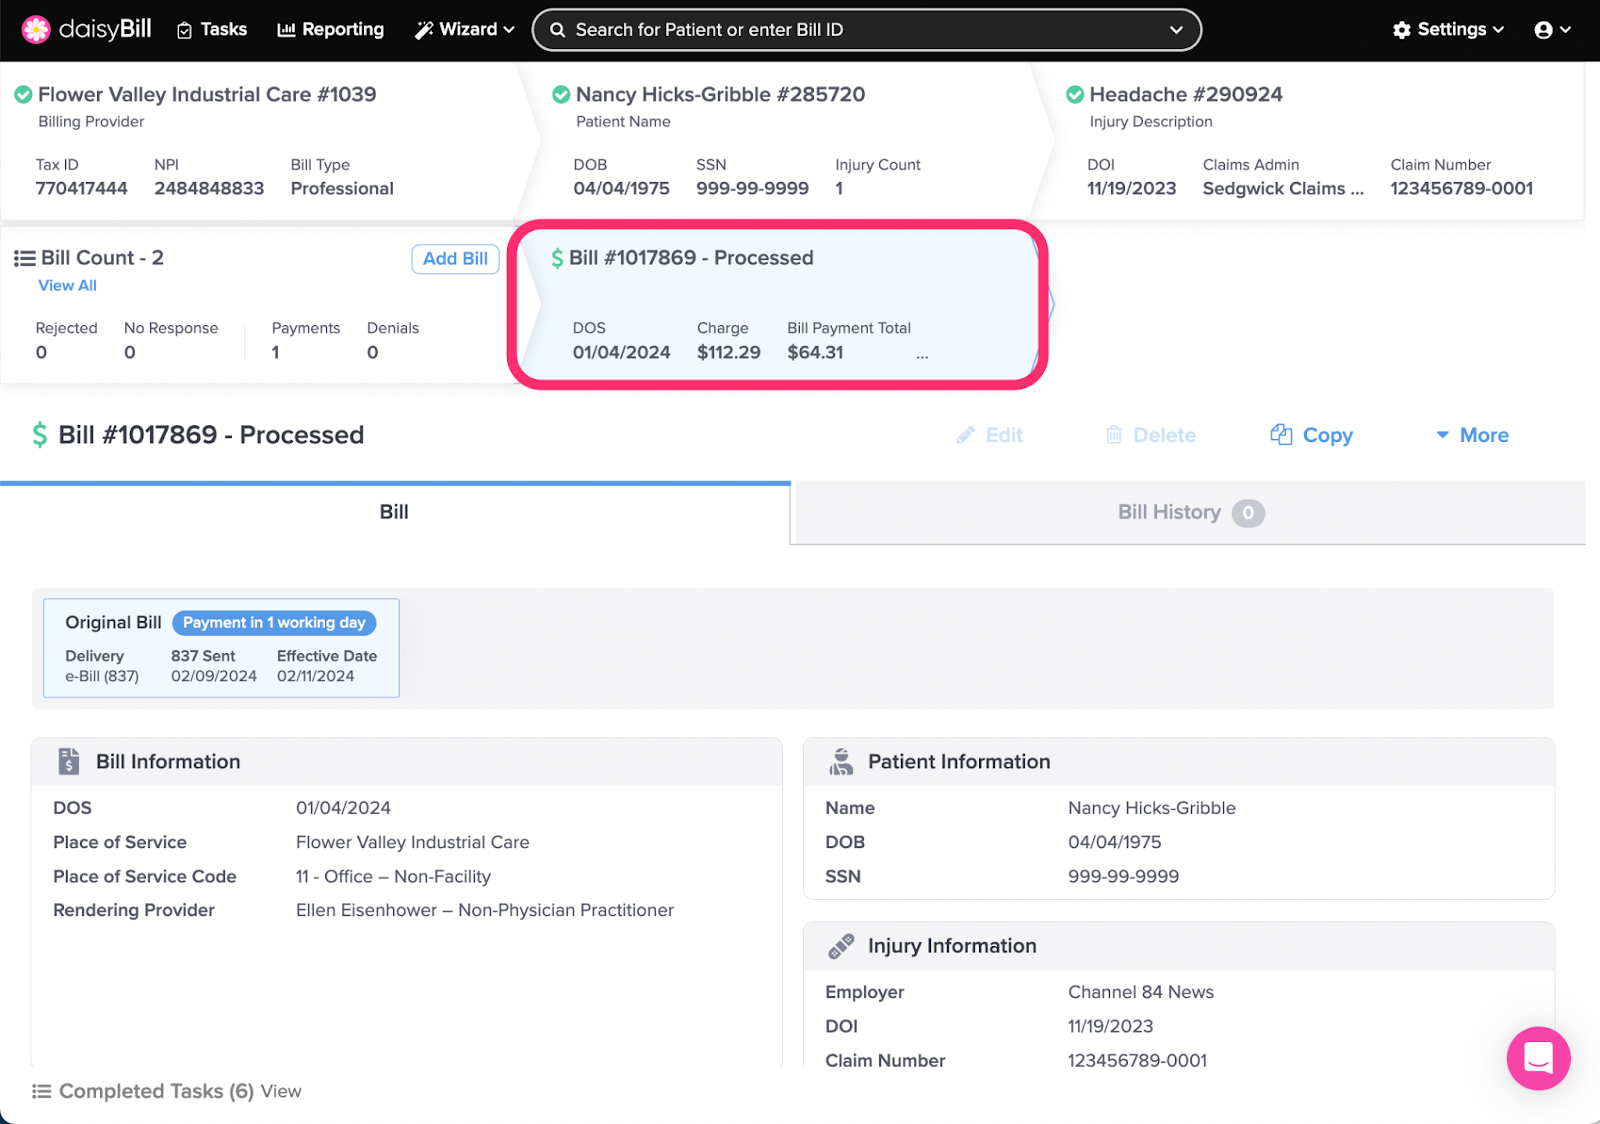Click Bill Payment Total $64.31
This screenshot has width=1600, height=1124.
pyautogui.click(x=815, y=352)
